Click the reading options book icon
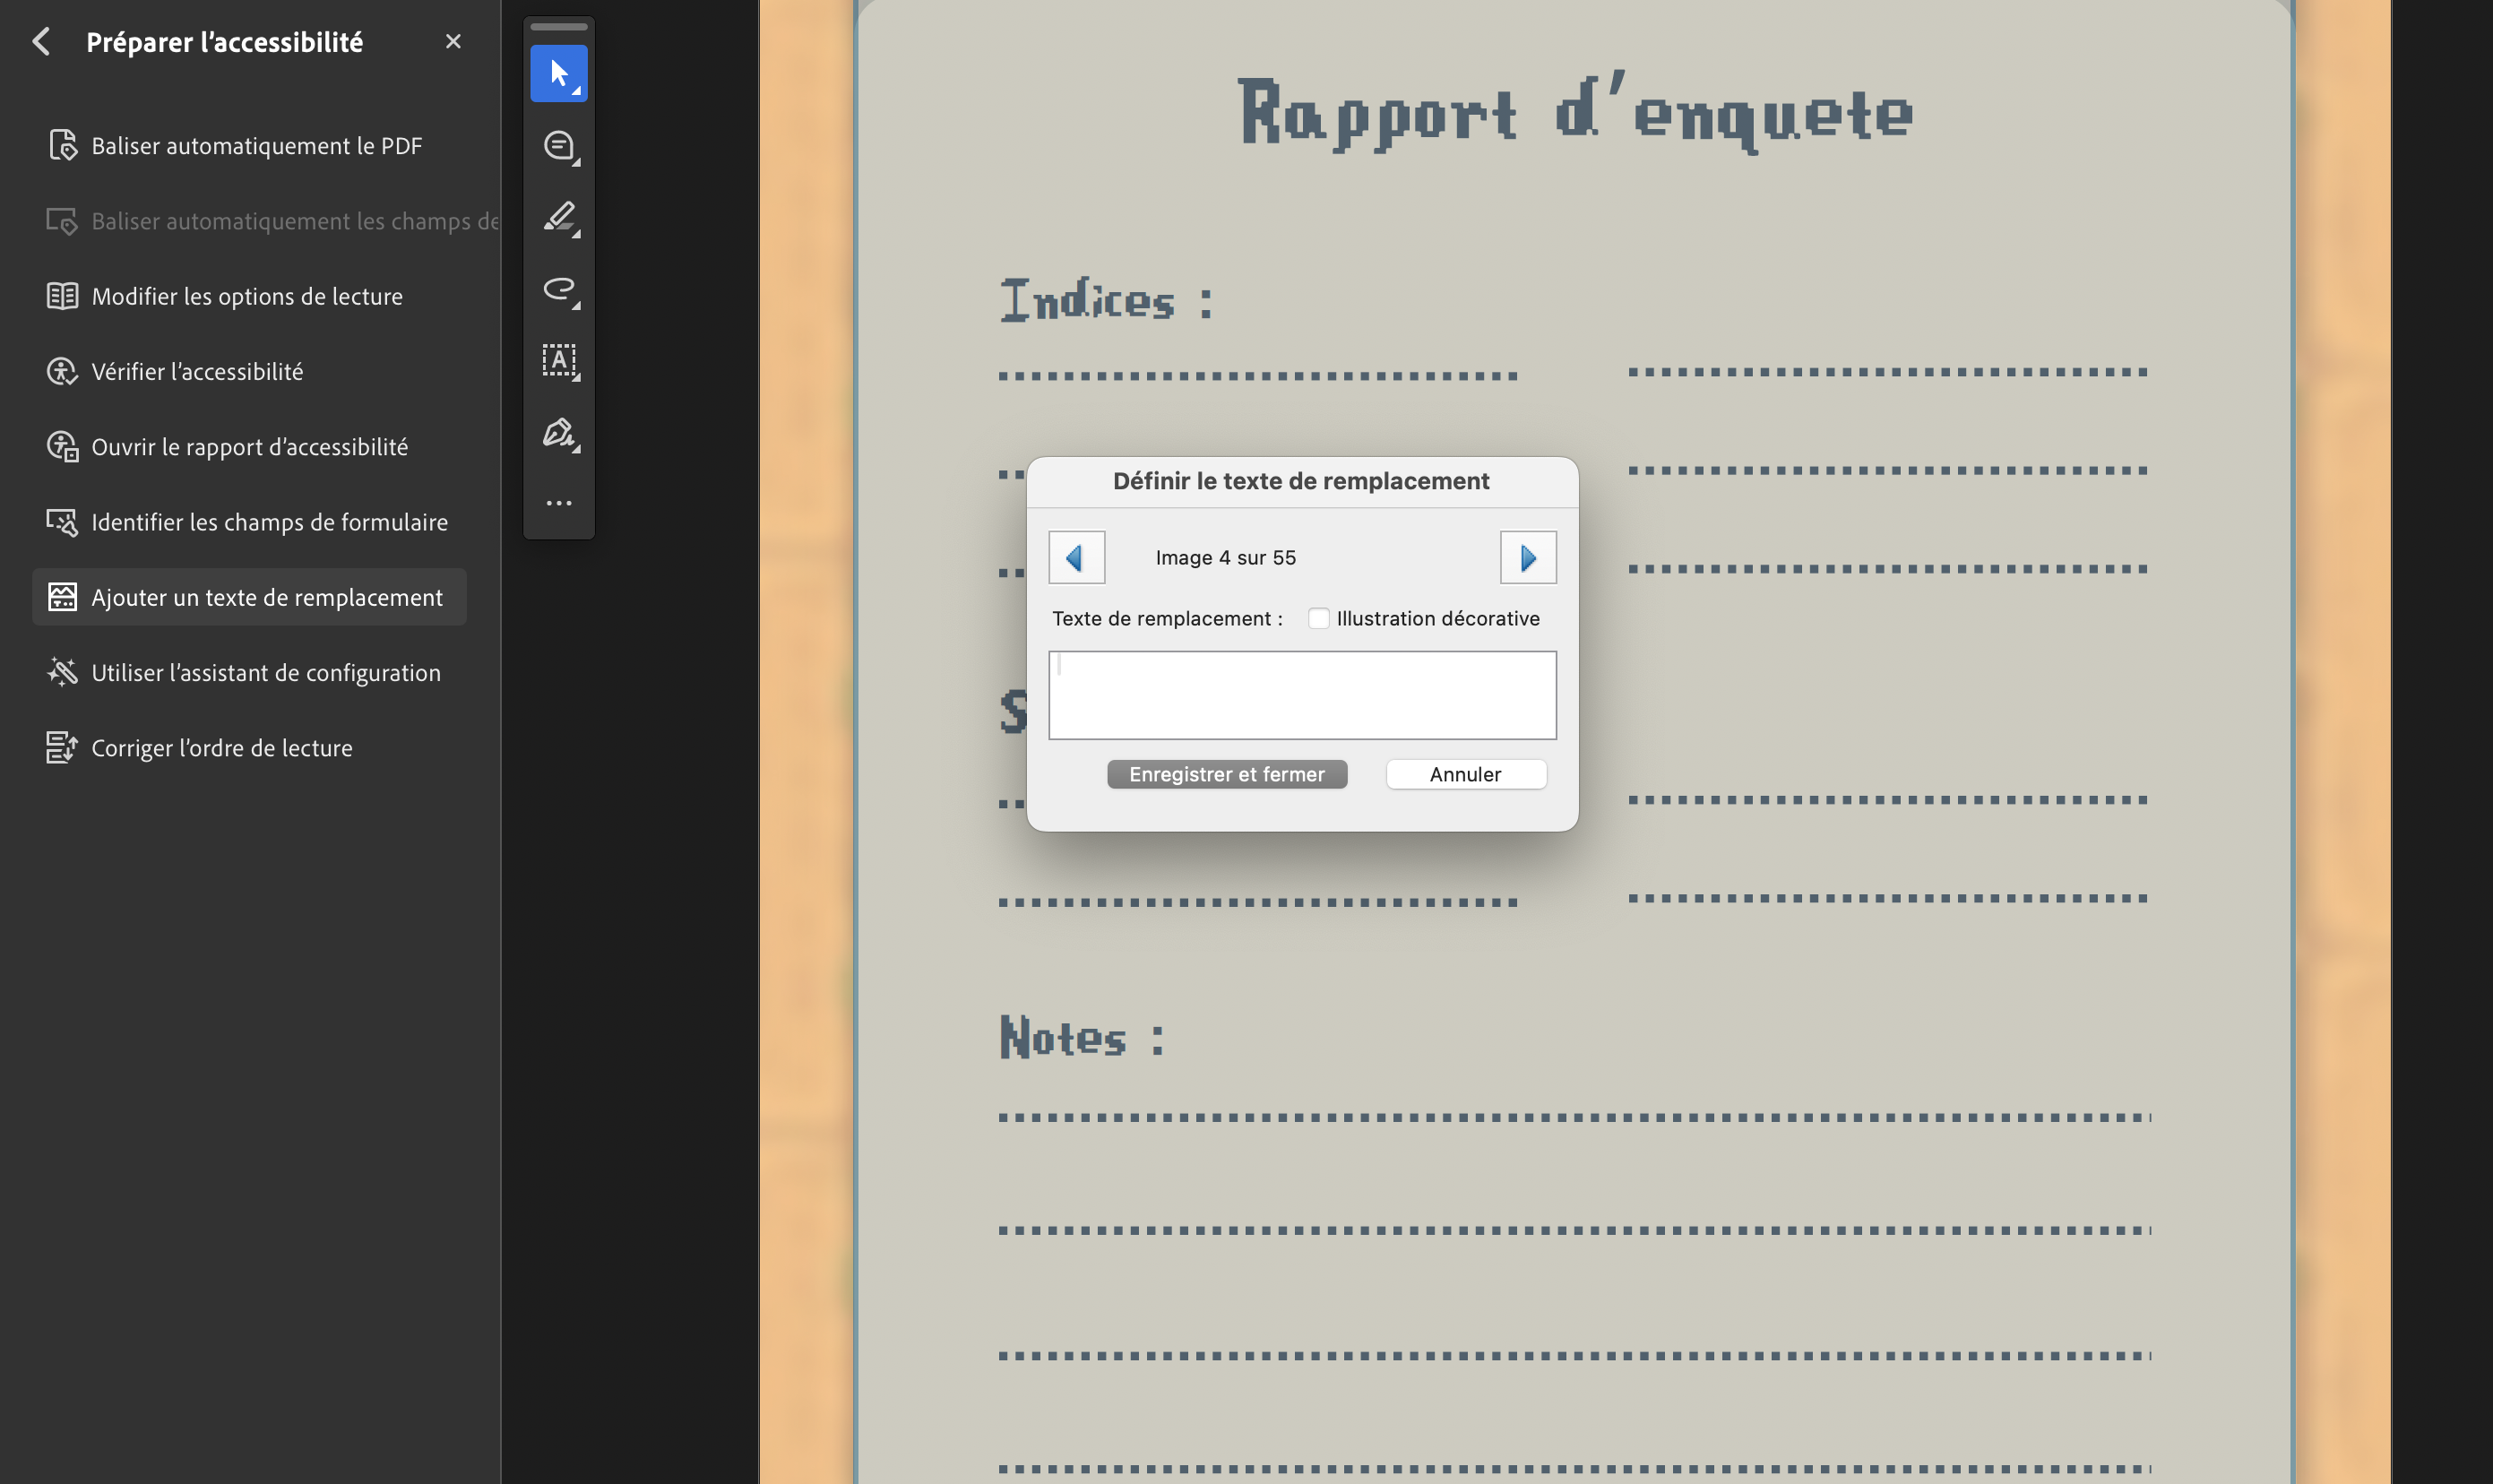 [x=62, y=296]
